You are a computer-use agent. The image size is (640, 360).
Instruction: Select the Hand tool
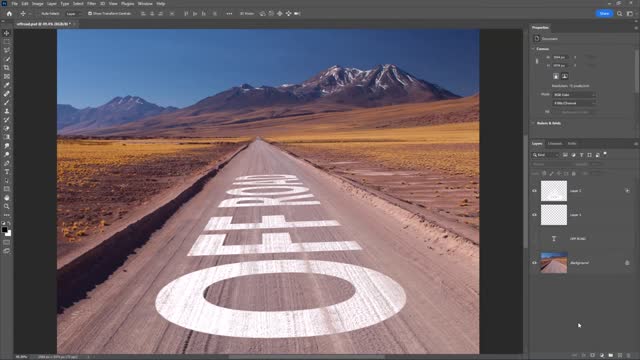pyautogui.click(x=7, y=198)
